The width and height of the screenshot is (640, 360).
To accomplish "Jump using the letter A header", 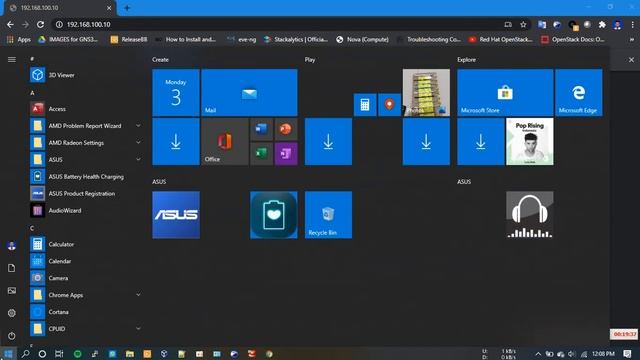I will (x=32, y=93).
